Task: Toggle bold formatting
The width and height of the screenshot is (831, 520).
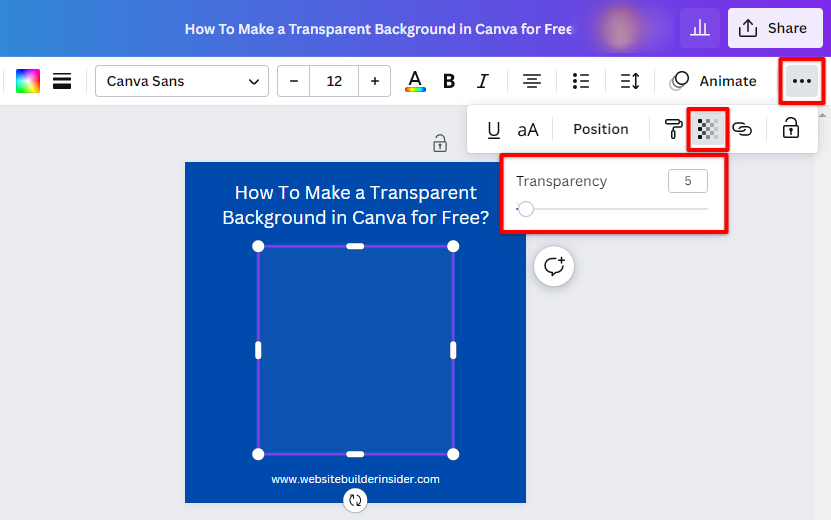Action: point(449,81)
